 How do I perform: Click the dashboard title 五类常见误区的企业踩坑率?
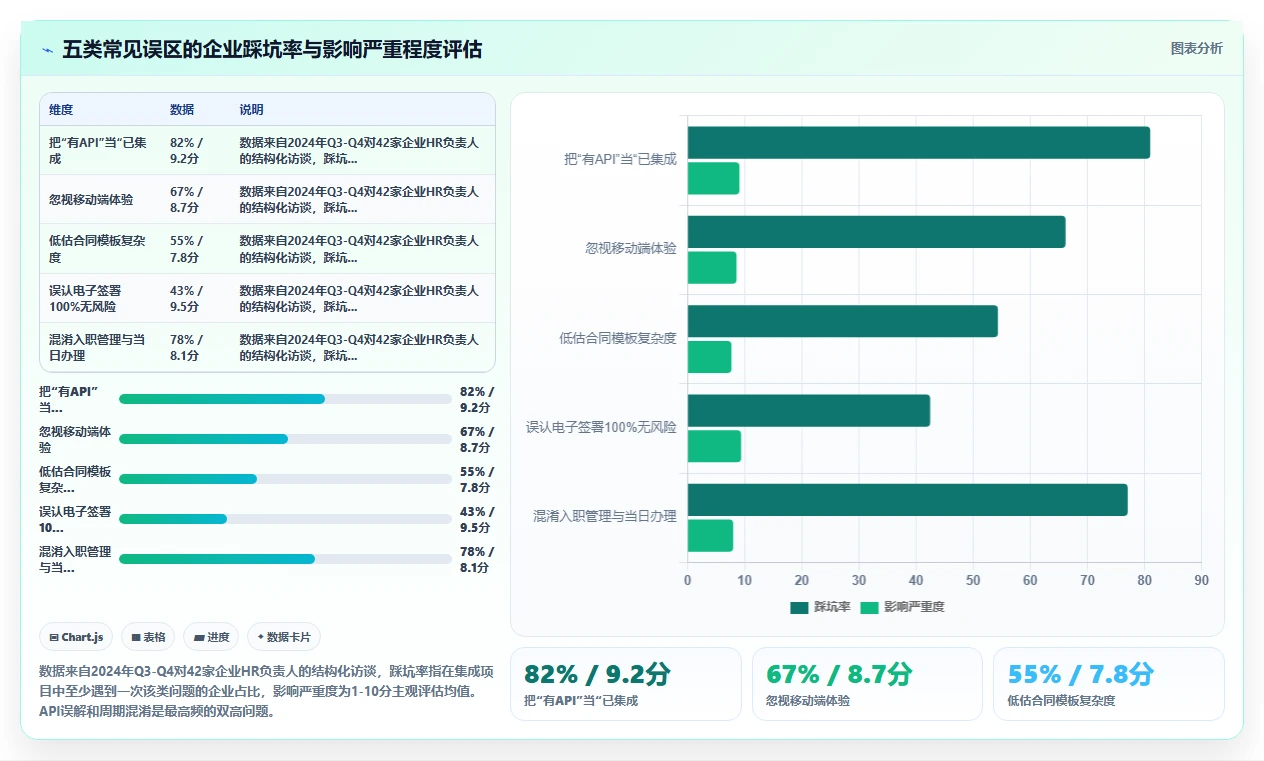click(x=272, y=49)
